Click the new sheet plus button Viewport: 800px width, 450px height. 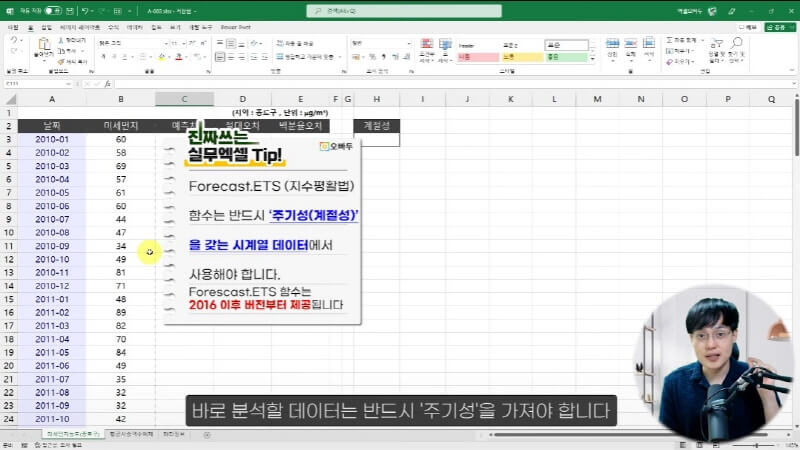207,435
